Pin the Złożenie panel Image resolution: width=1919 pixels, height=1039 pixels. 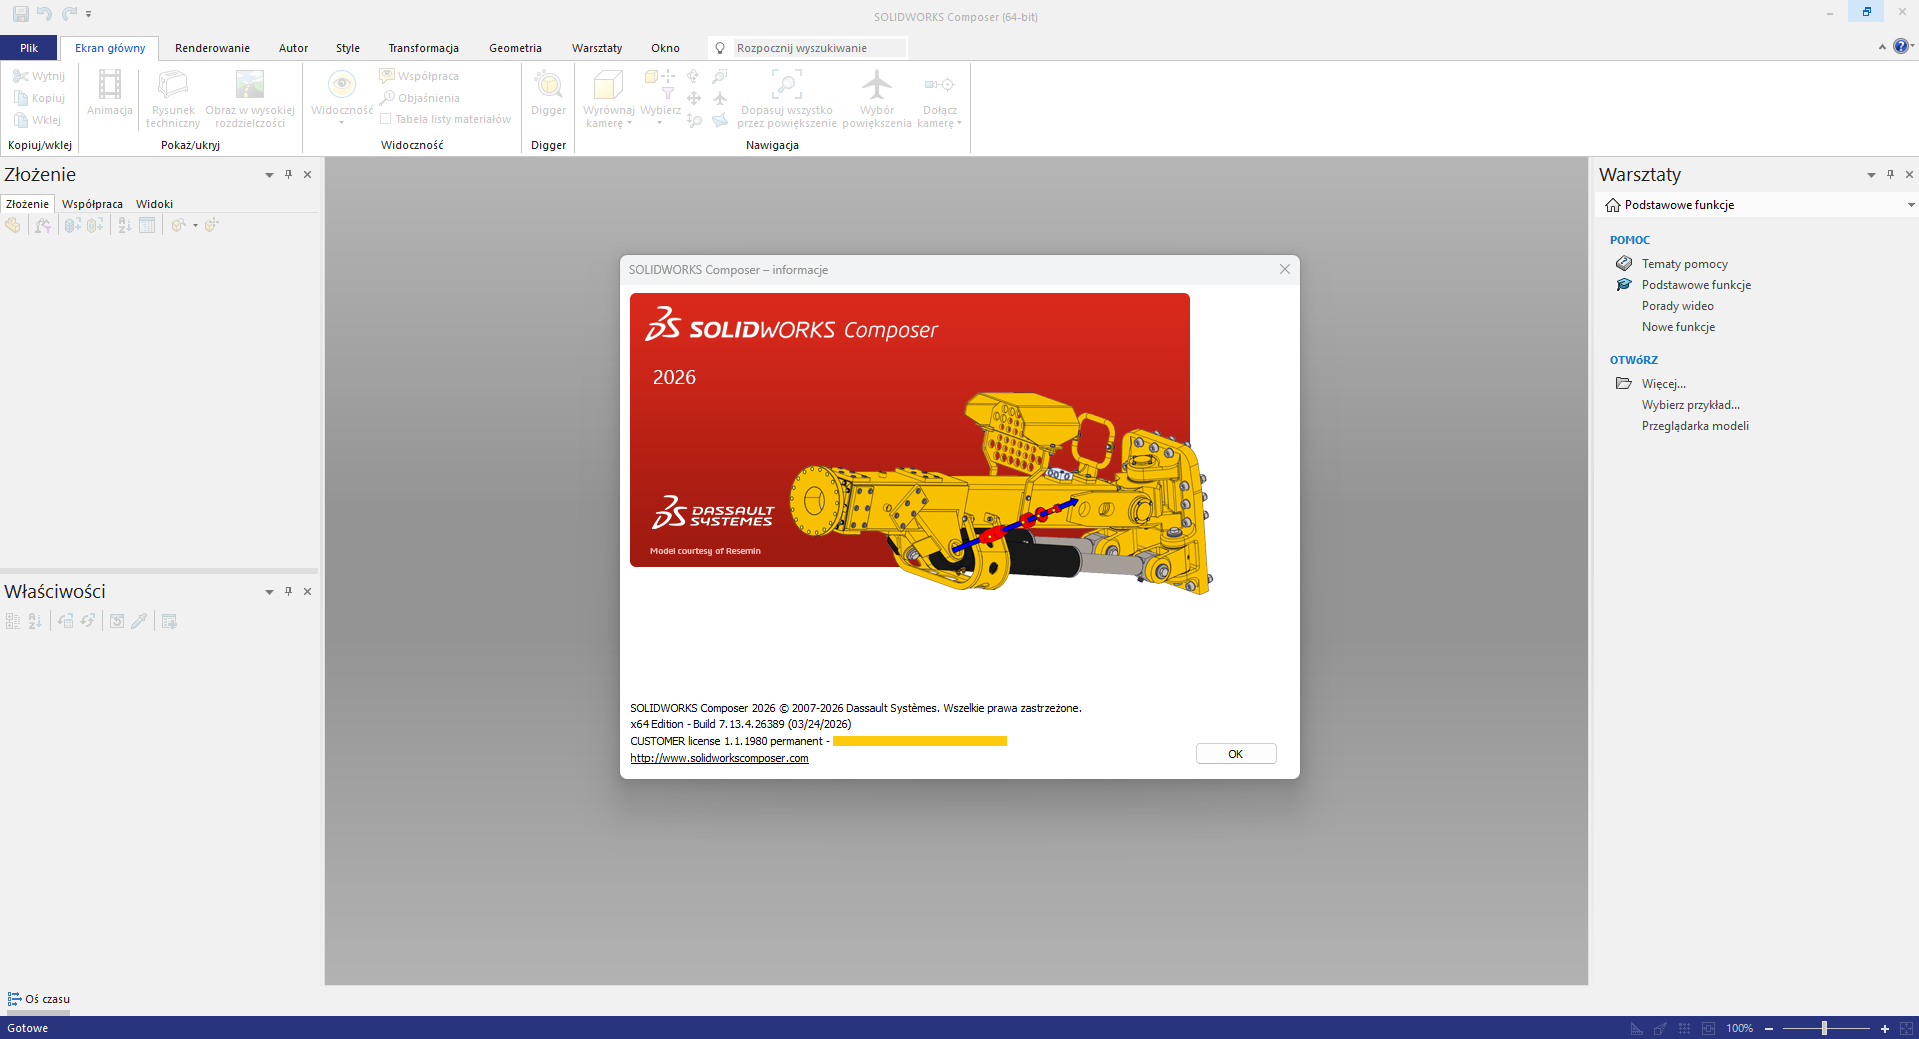(x=288, y=174)
